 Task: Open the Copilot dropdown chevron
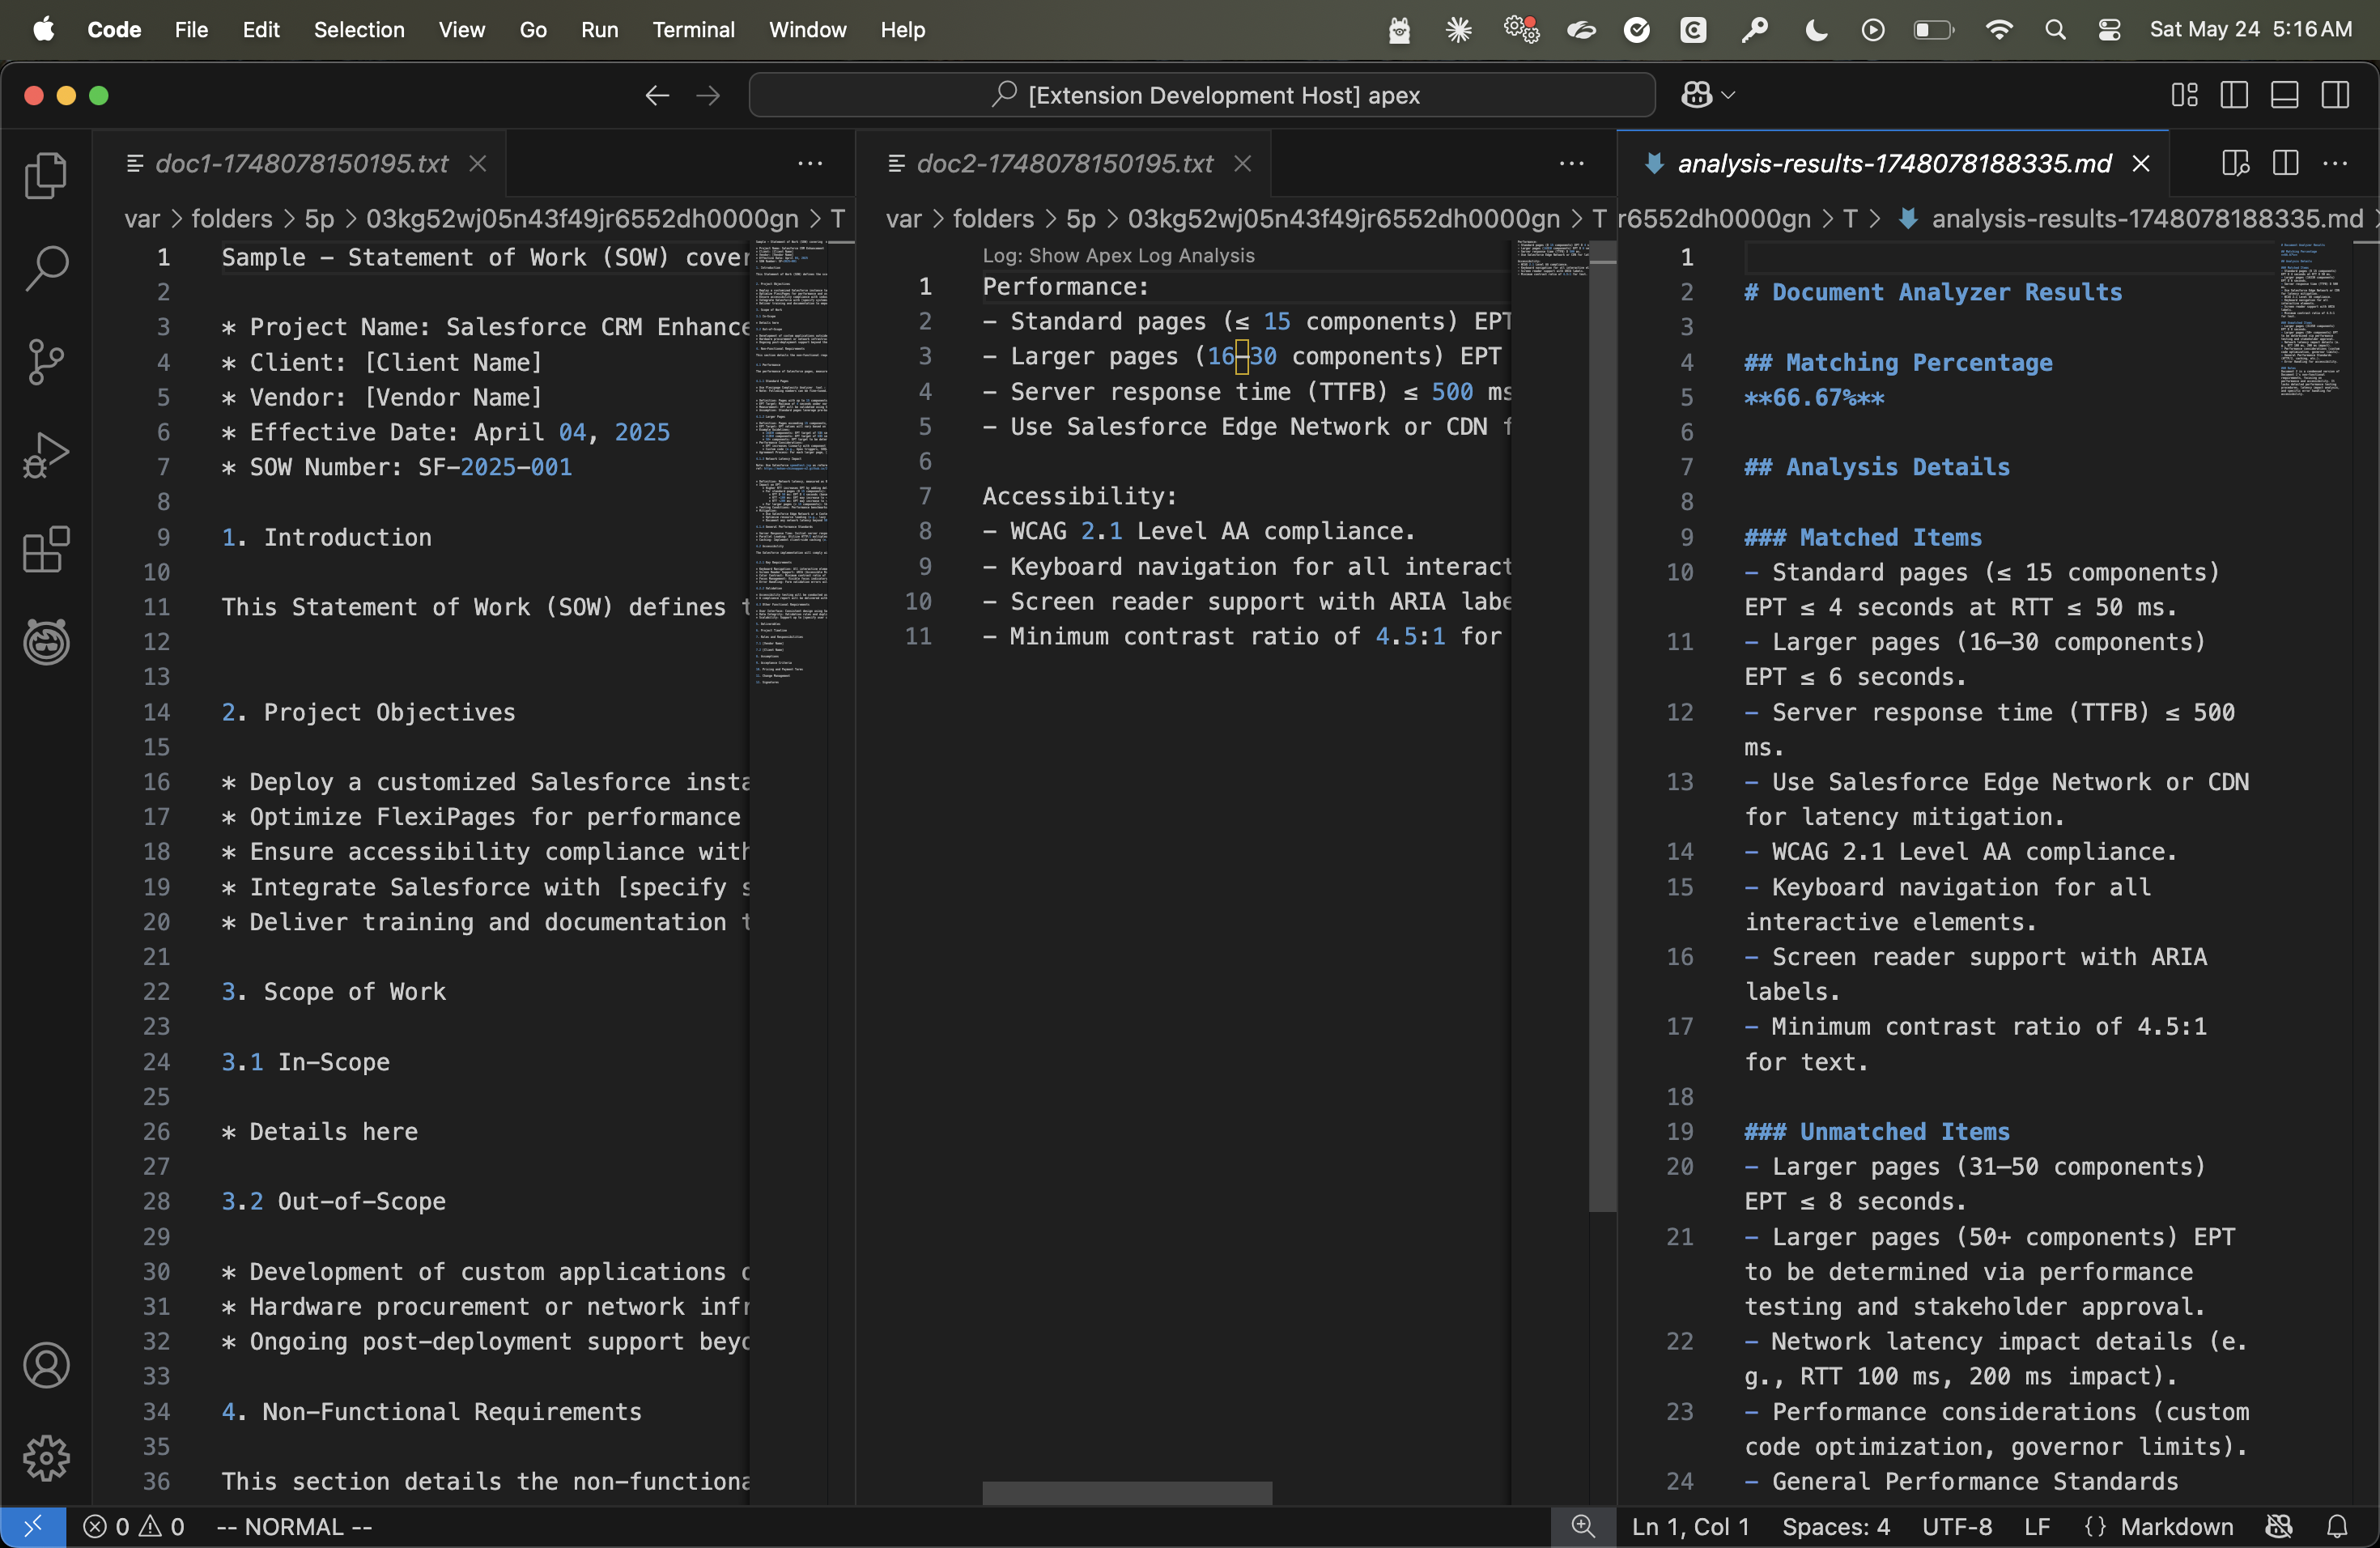click(1728, 95)
